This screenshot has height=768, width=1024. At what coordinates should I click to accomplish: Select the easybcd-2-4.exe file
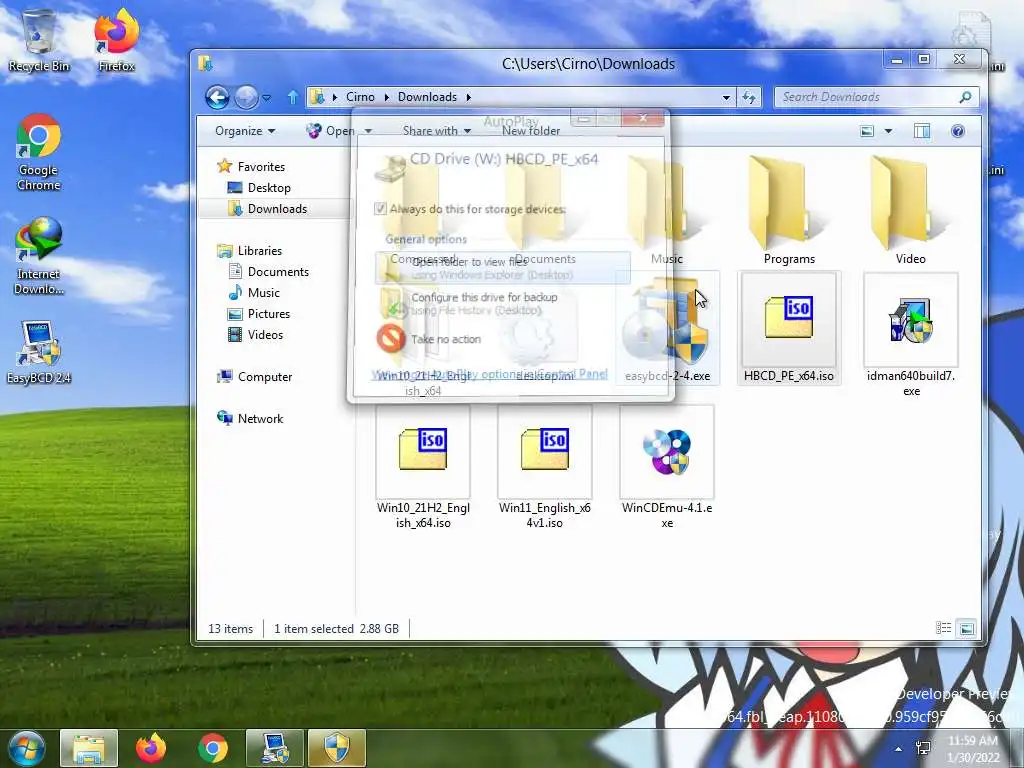point(667,328)
